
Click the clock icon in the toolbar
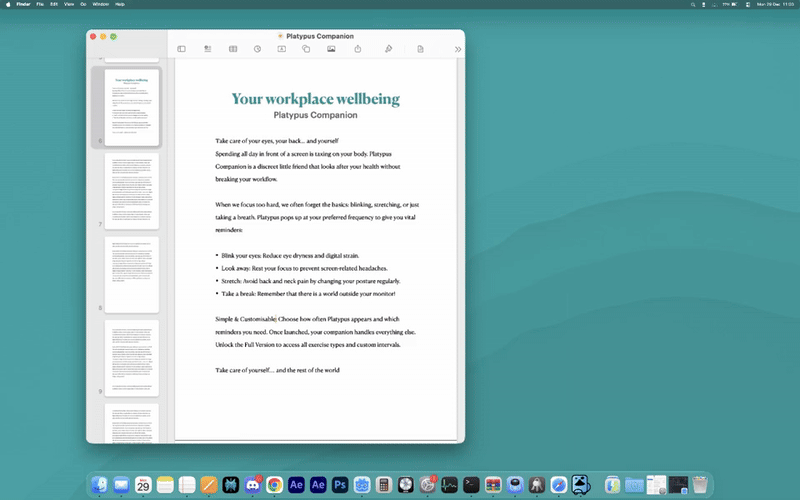257,49
